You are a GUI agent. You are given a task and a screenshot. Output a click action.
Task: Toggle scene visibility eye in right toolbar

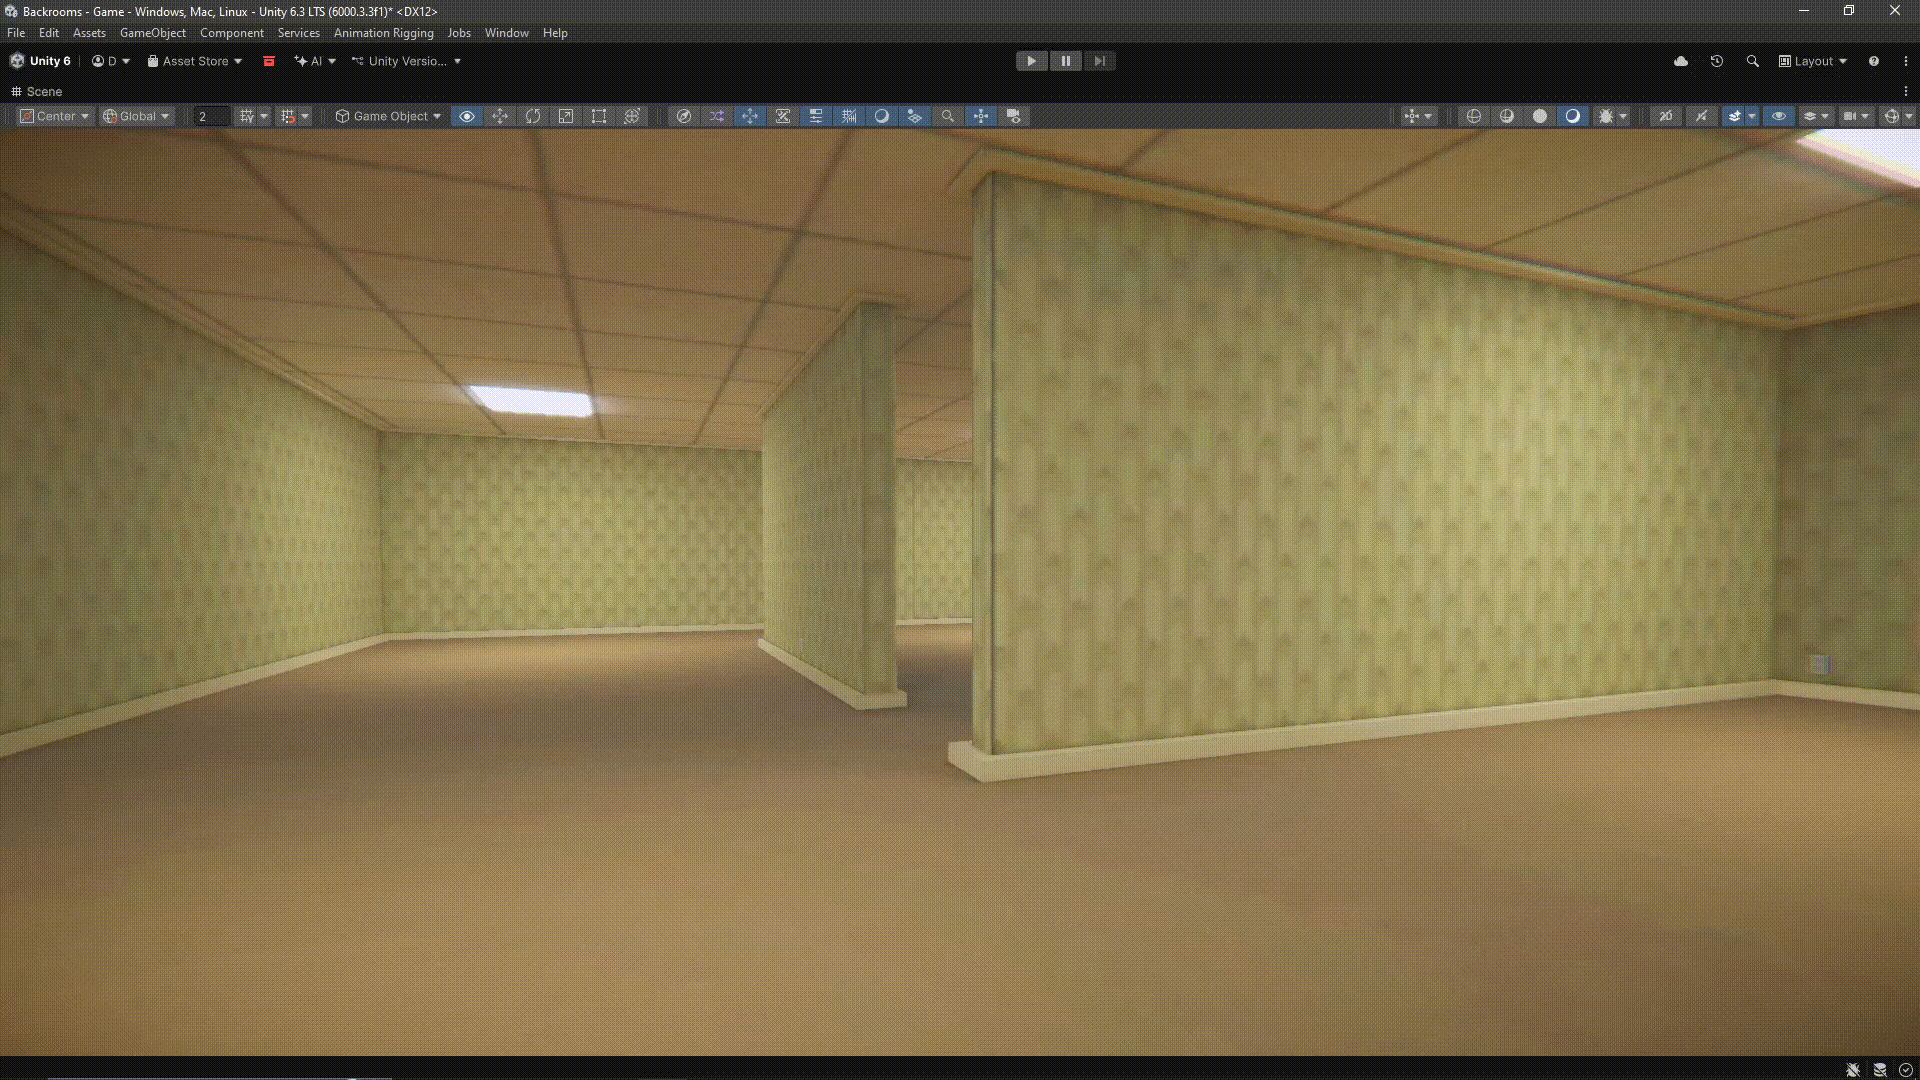point(1779,116)
